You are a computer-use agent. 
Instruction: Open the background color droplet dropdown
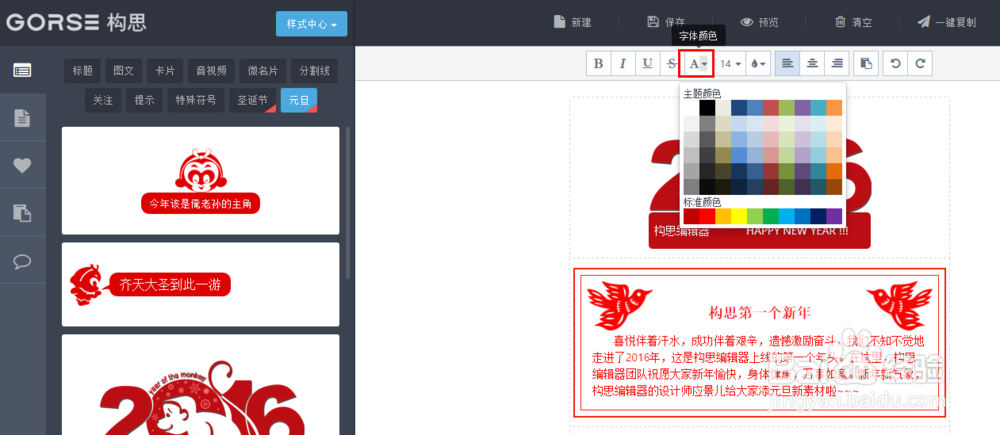click(758, 64)
